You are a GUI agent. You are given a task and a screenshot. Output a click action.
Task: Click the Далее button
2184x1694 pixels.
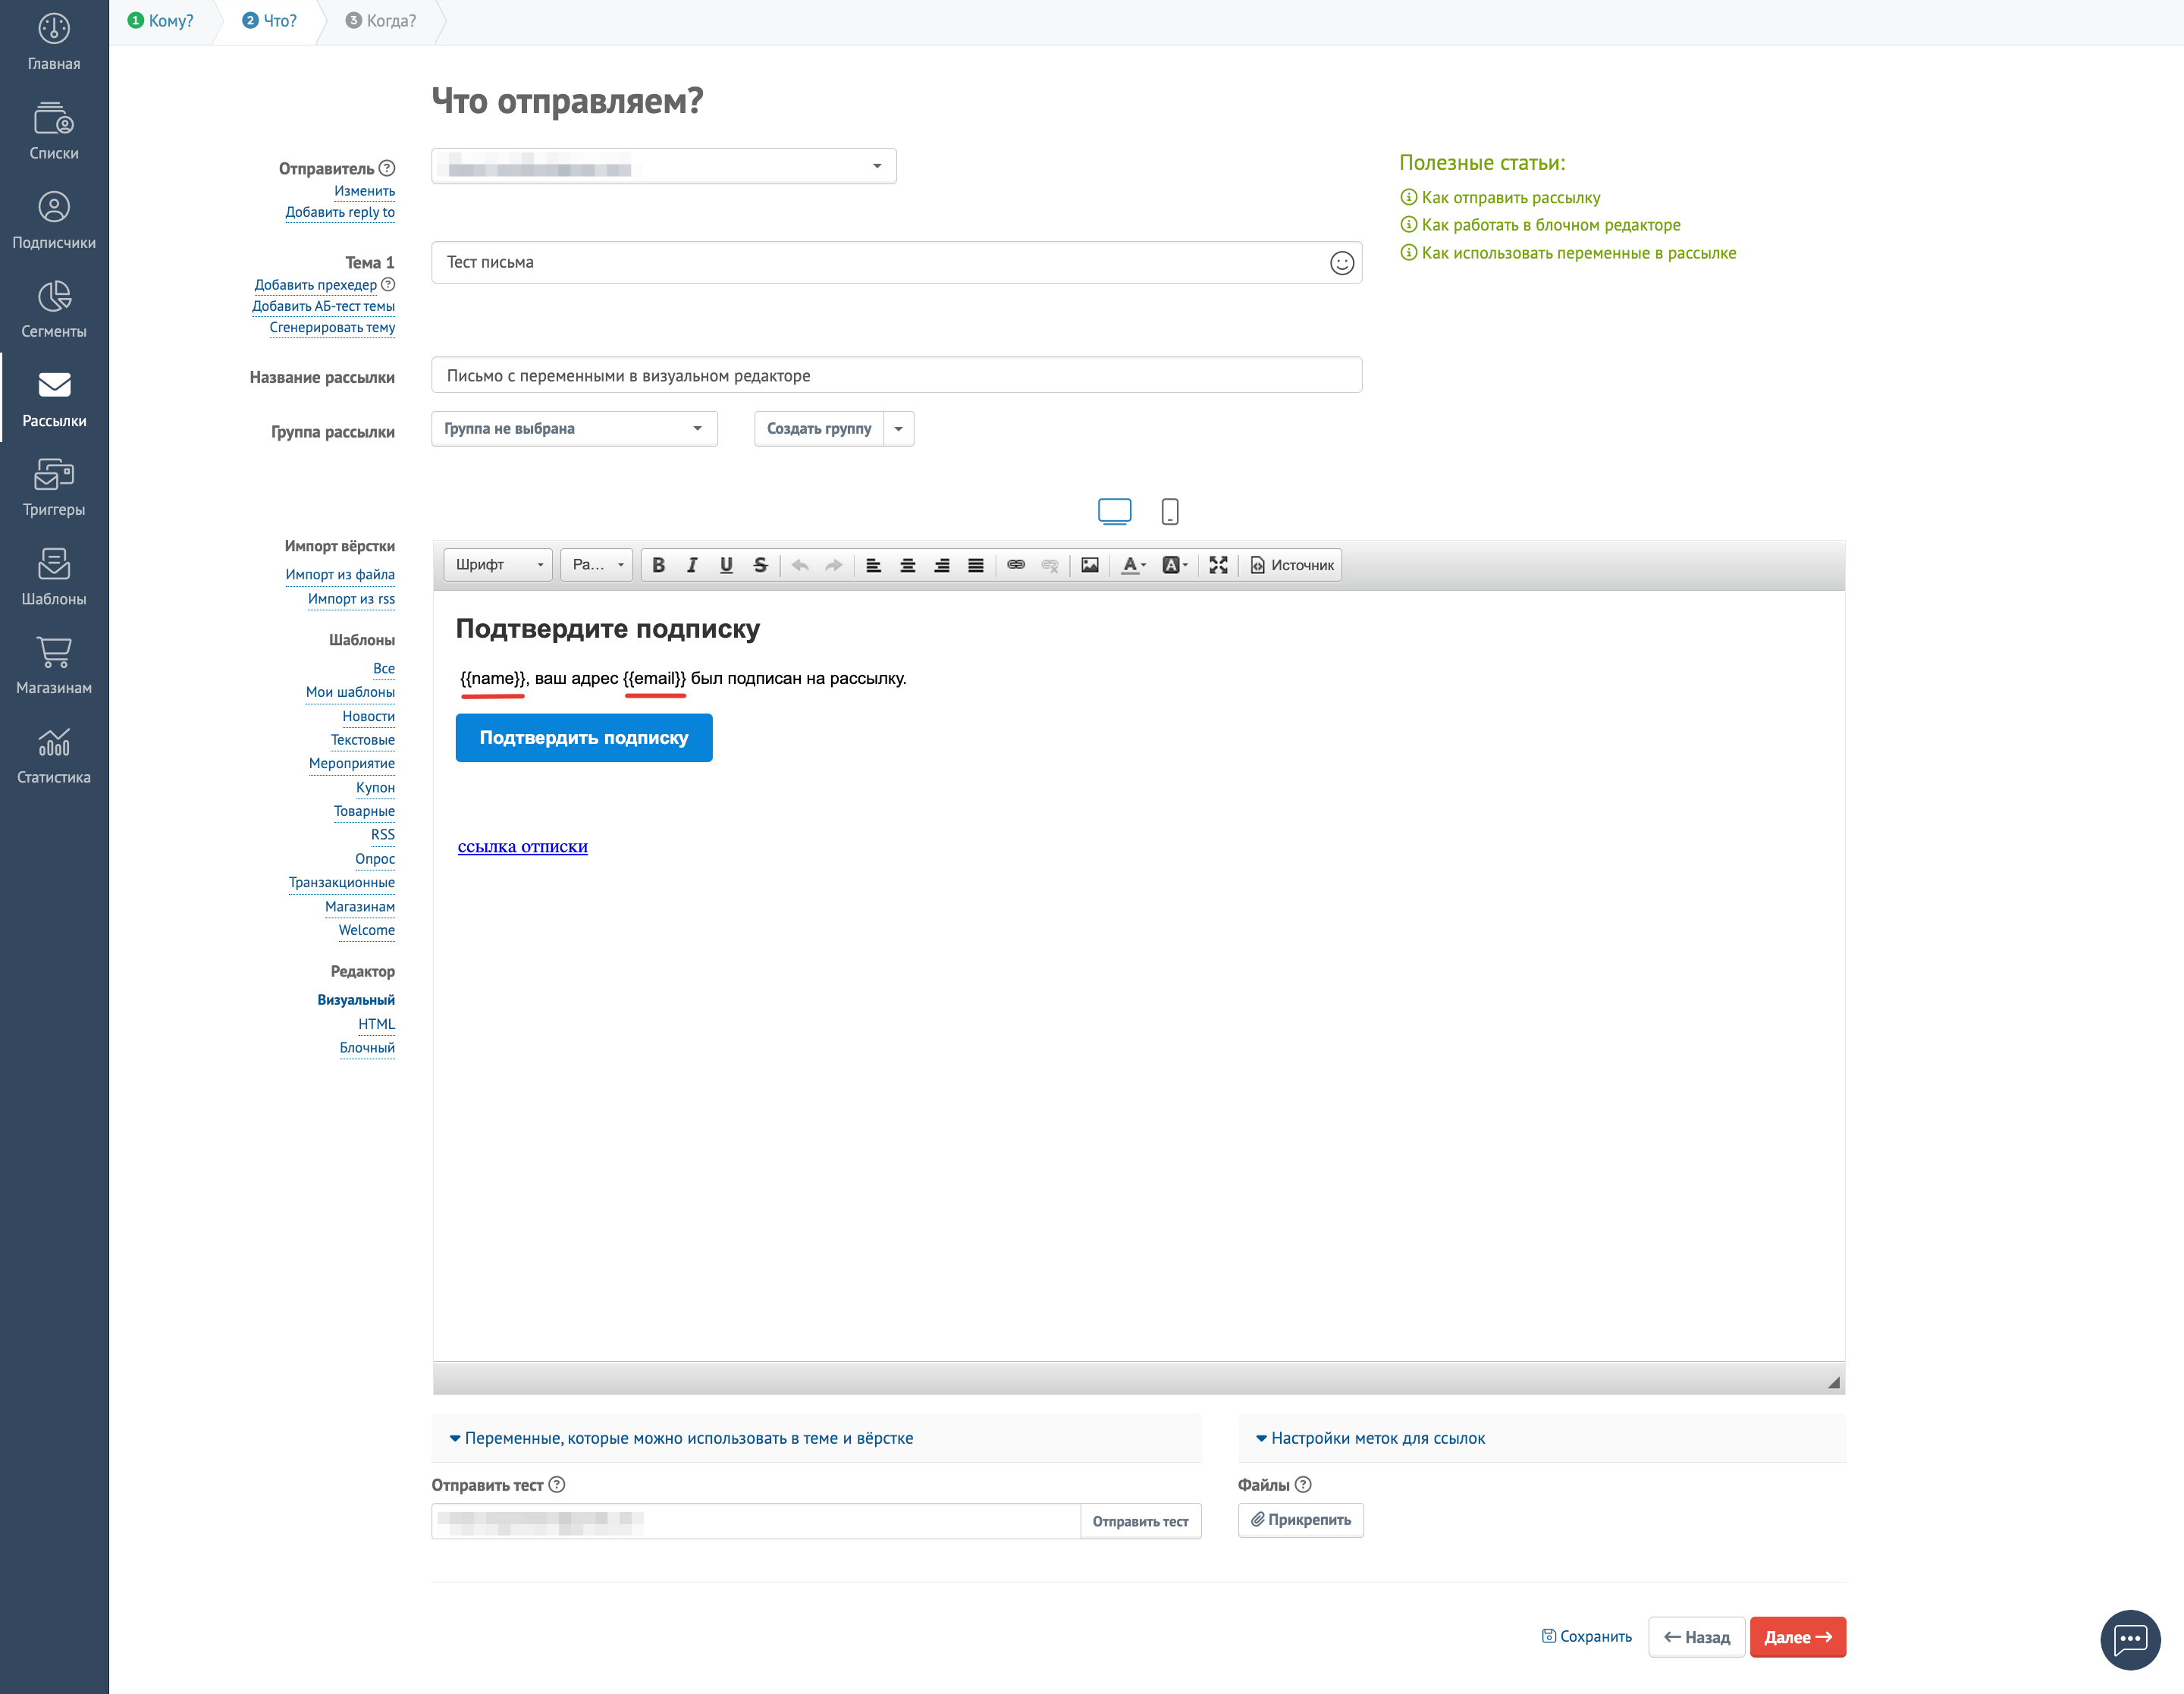(x=1797, y=1637)
